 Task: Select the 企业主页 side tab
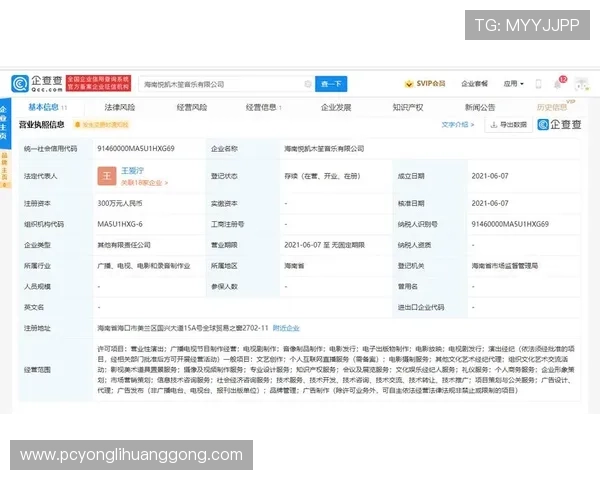tap(3, 122)
